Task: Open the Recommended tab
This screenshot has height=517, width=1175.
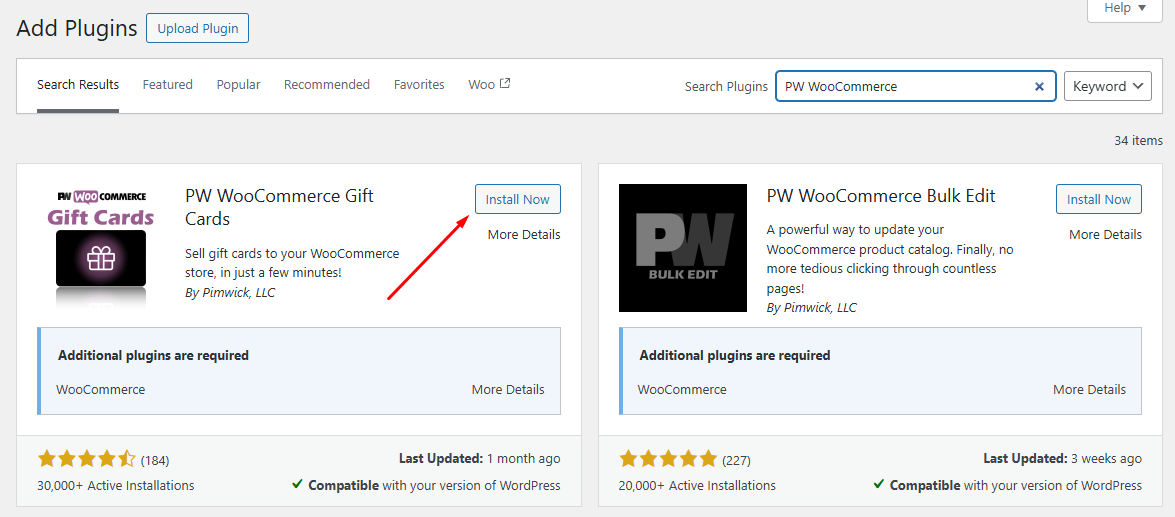Action: pyautogui.click(x=327, y=85)
